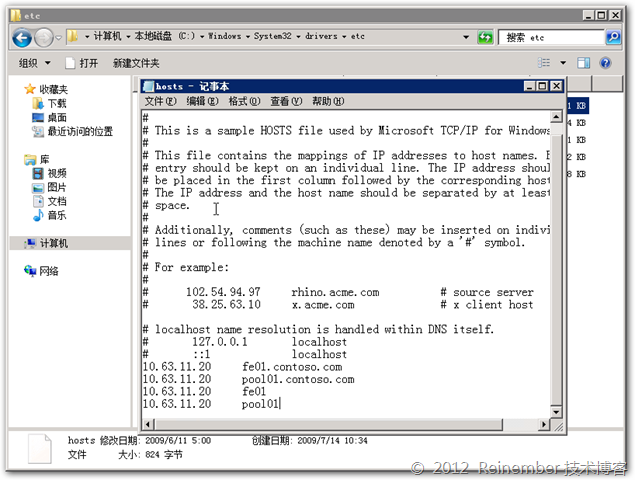Expand the arrow after the System32 breadcrumb
This screenshot has height=480, width=635.
point(298,37)
